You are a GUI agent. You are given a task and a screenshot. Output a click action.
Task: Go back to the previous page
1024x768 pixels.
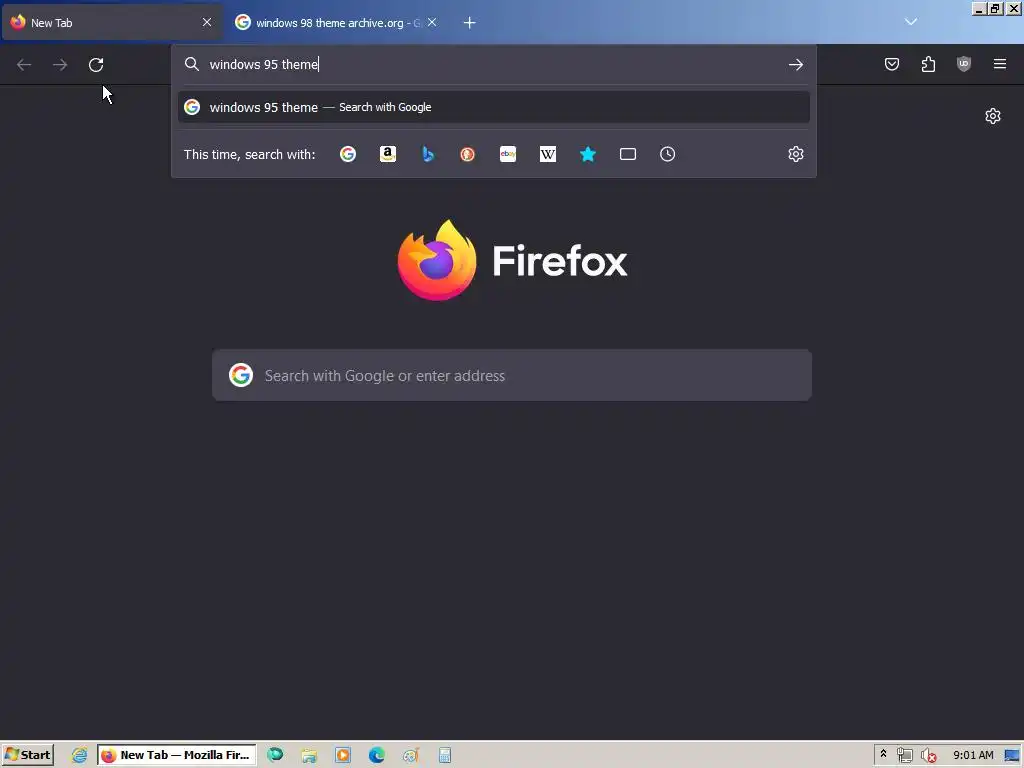[24, 65]
